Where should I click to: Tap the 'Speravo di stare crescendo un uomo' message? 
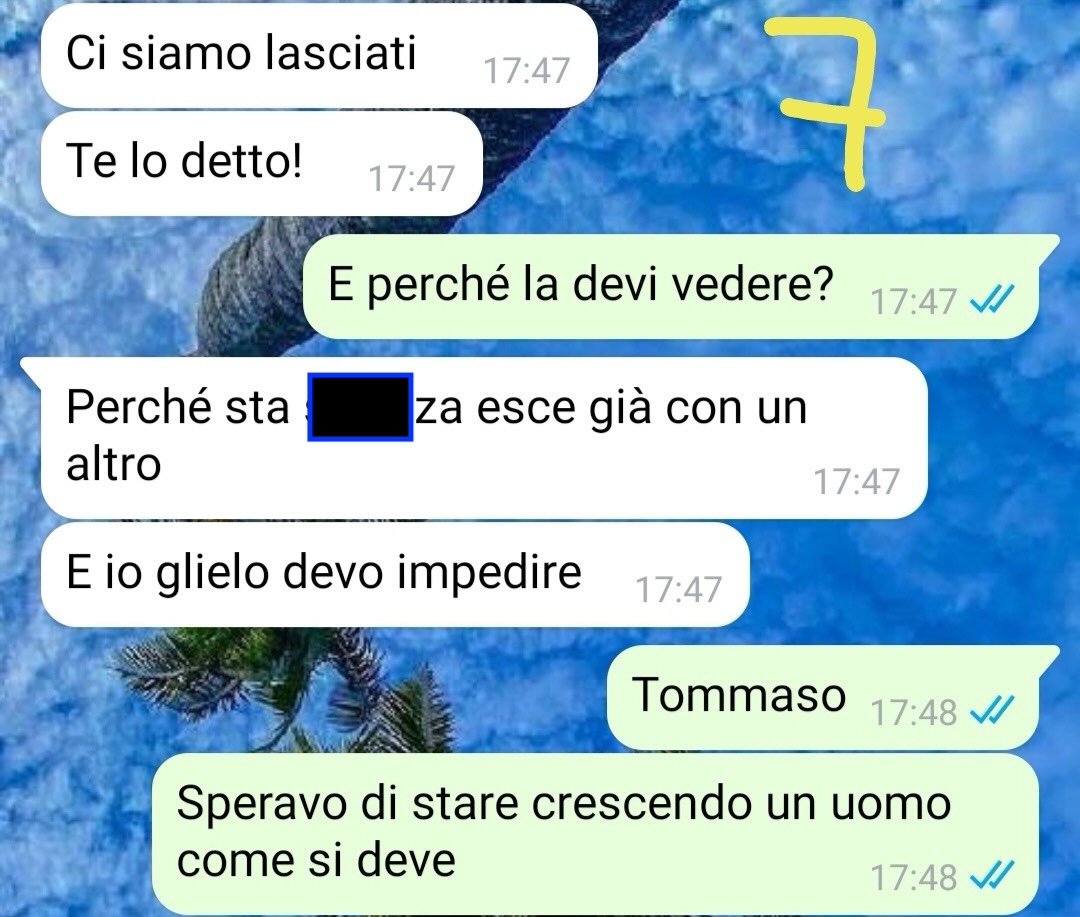point(595,834)
